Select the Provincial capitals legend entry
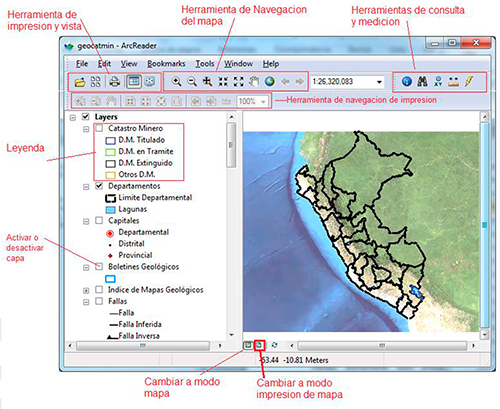 [x=135, y=255]
